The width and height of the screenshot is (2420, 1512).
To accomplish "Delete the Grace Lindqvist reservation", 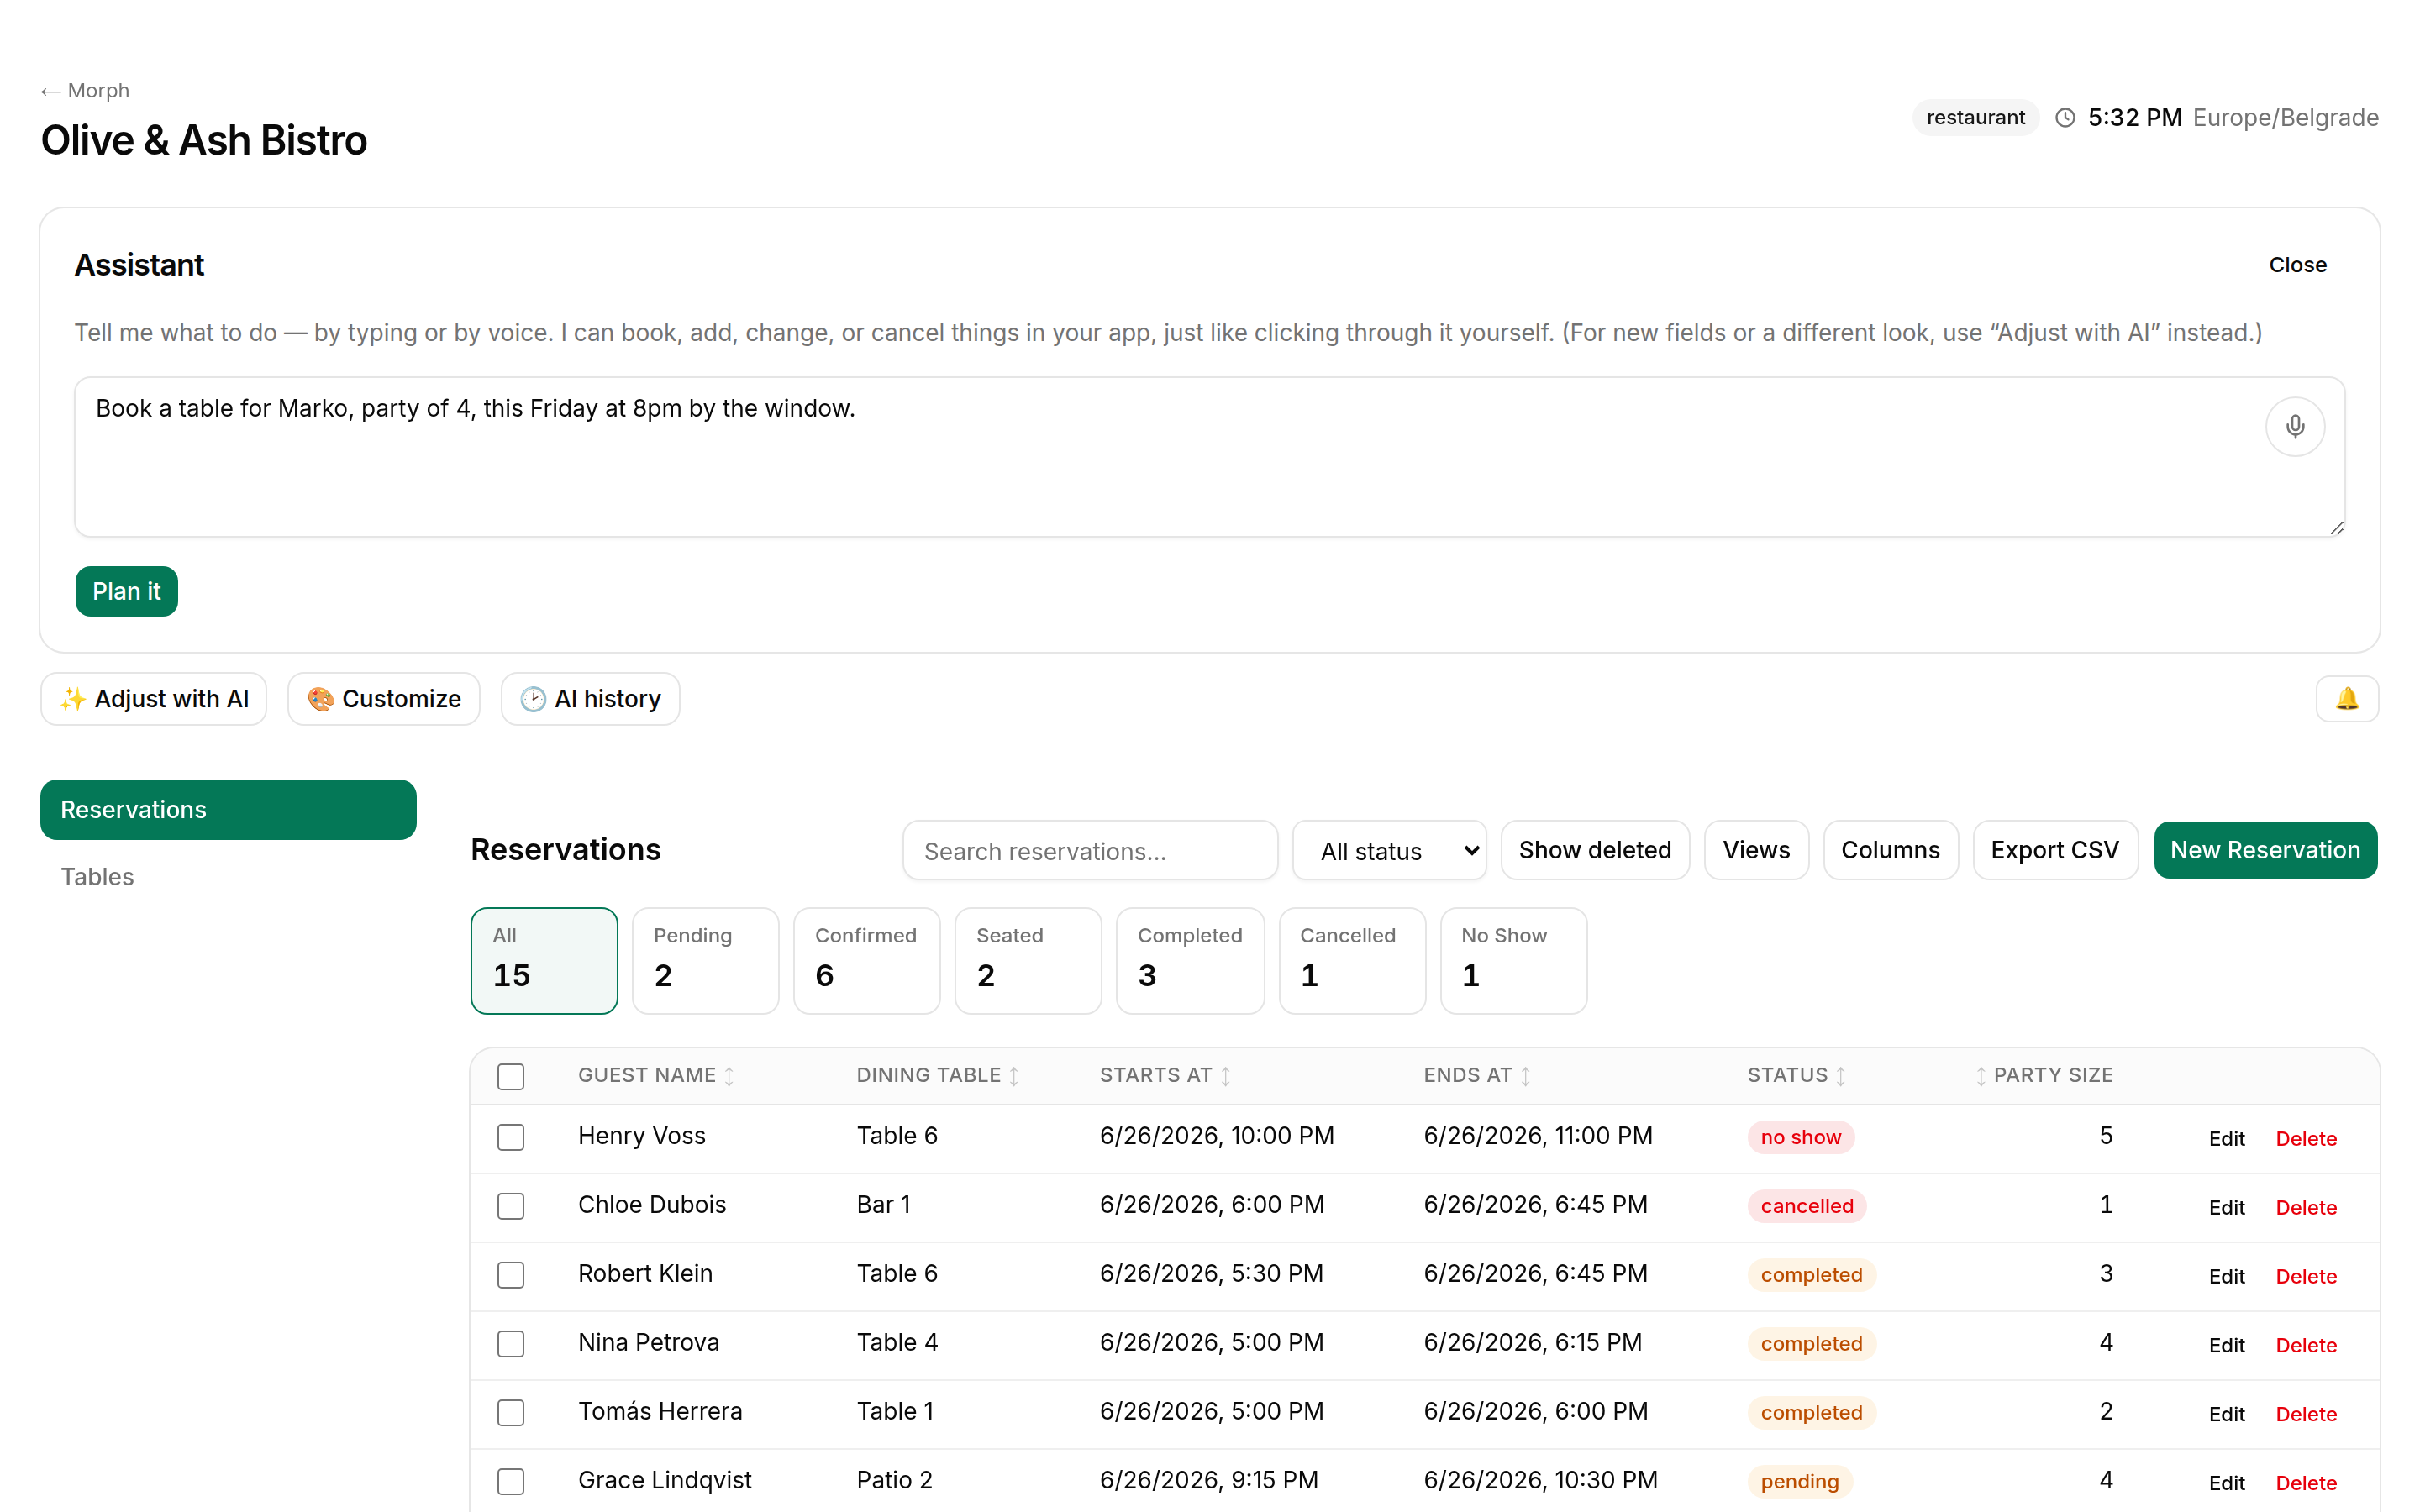I will click(x=2306, y=1483).
